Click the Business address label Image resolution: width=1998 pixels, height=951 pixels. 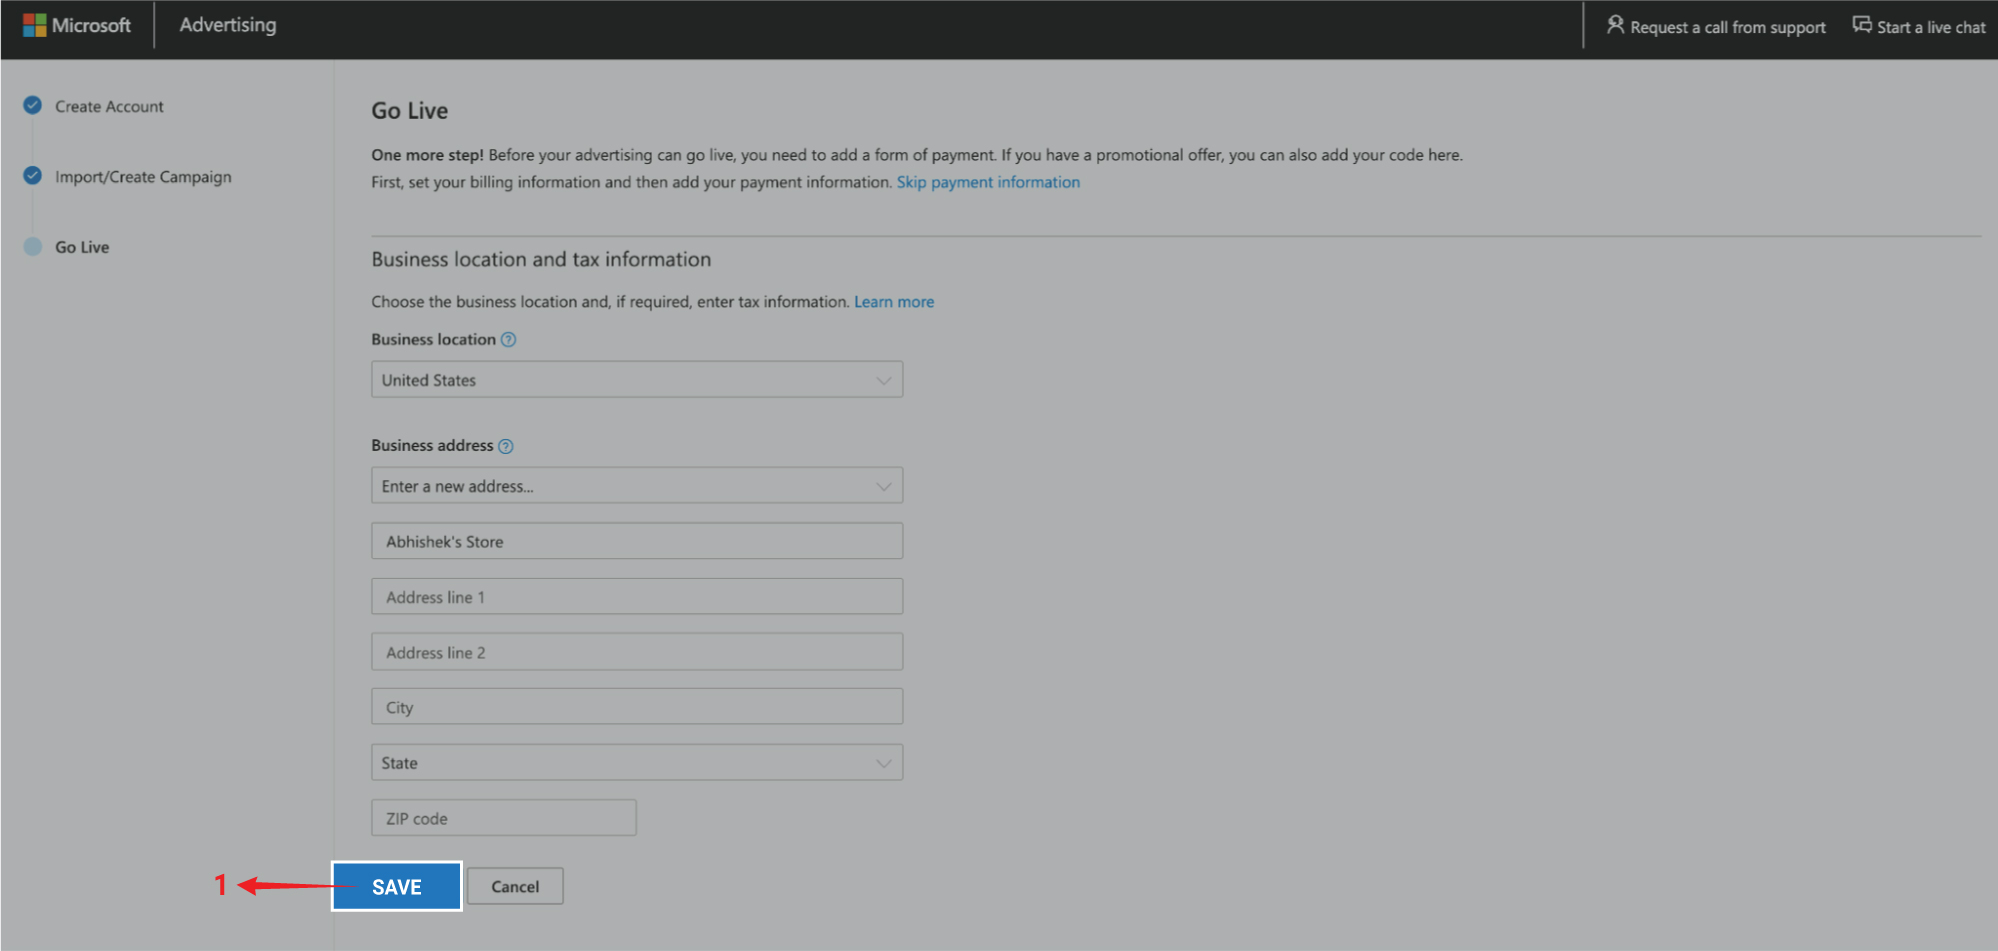pyautogui.click(x=433, y=446)
